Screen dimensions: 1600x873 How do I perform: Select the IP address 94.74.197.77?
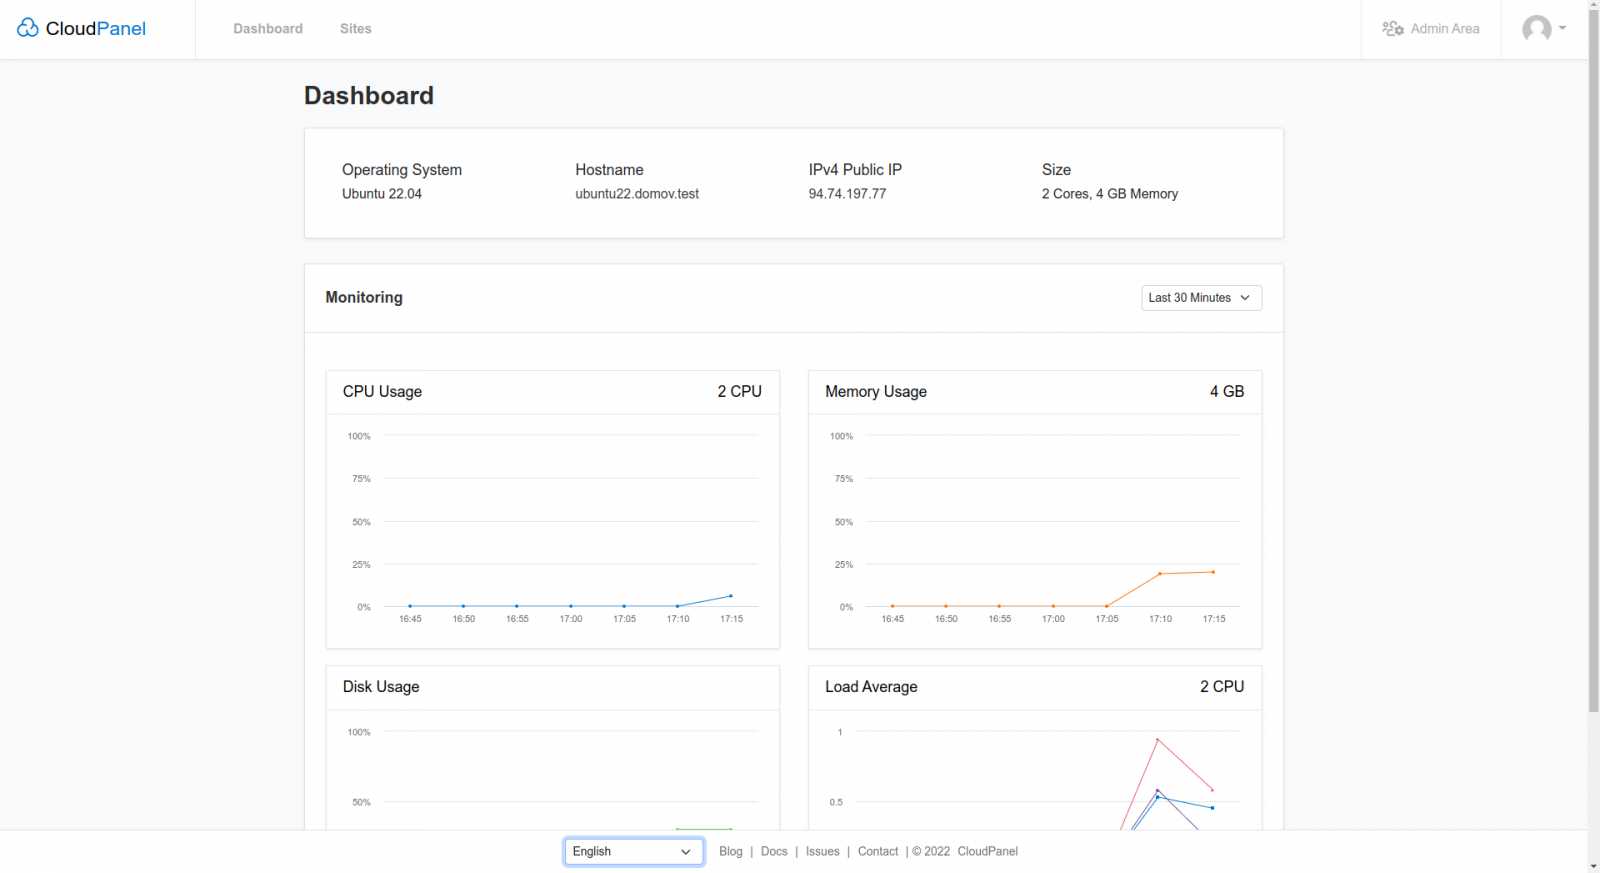click(x=848, y=194)
